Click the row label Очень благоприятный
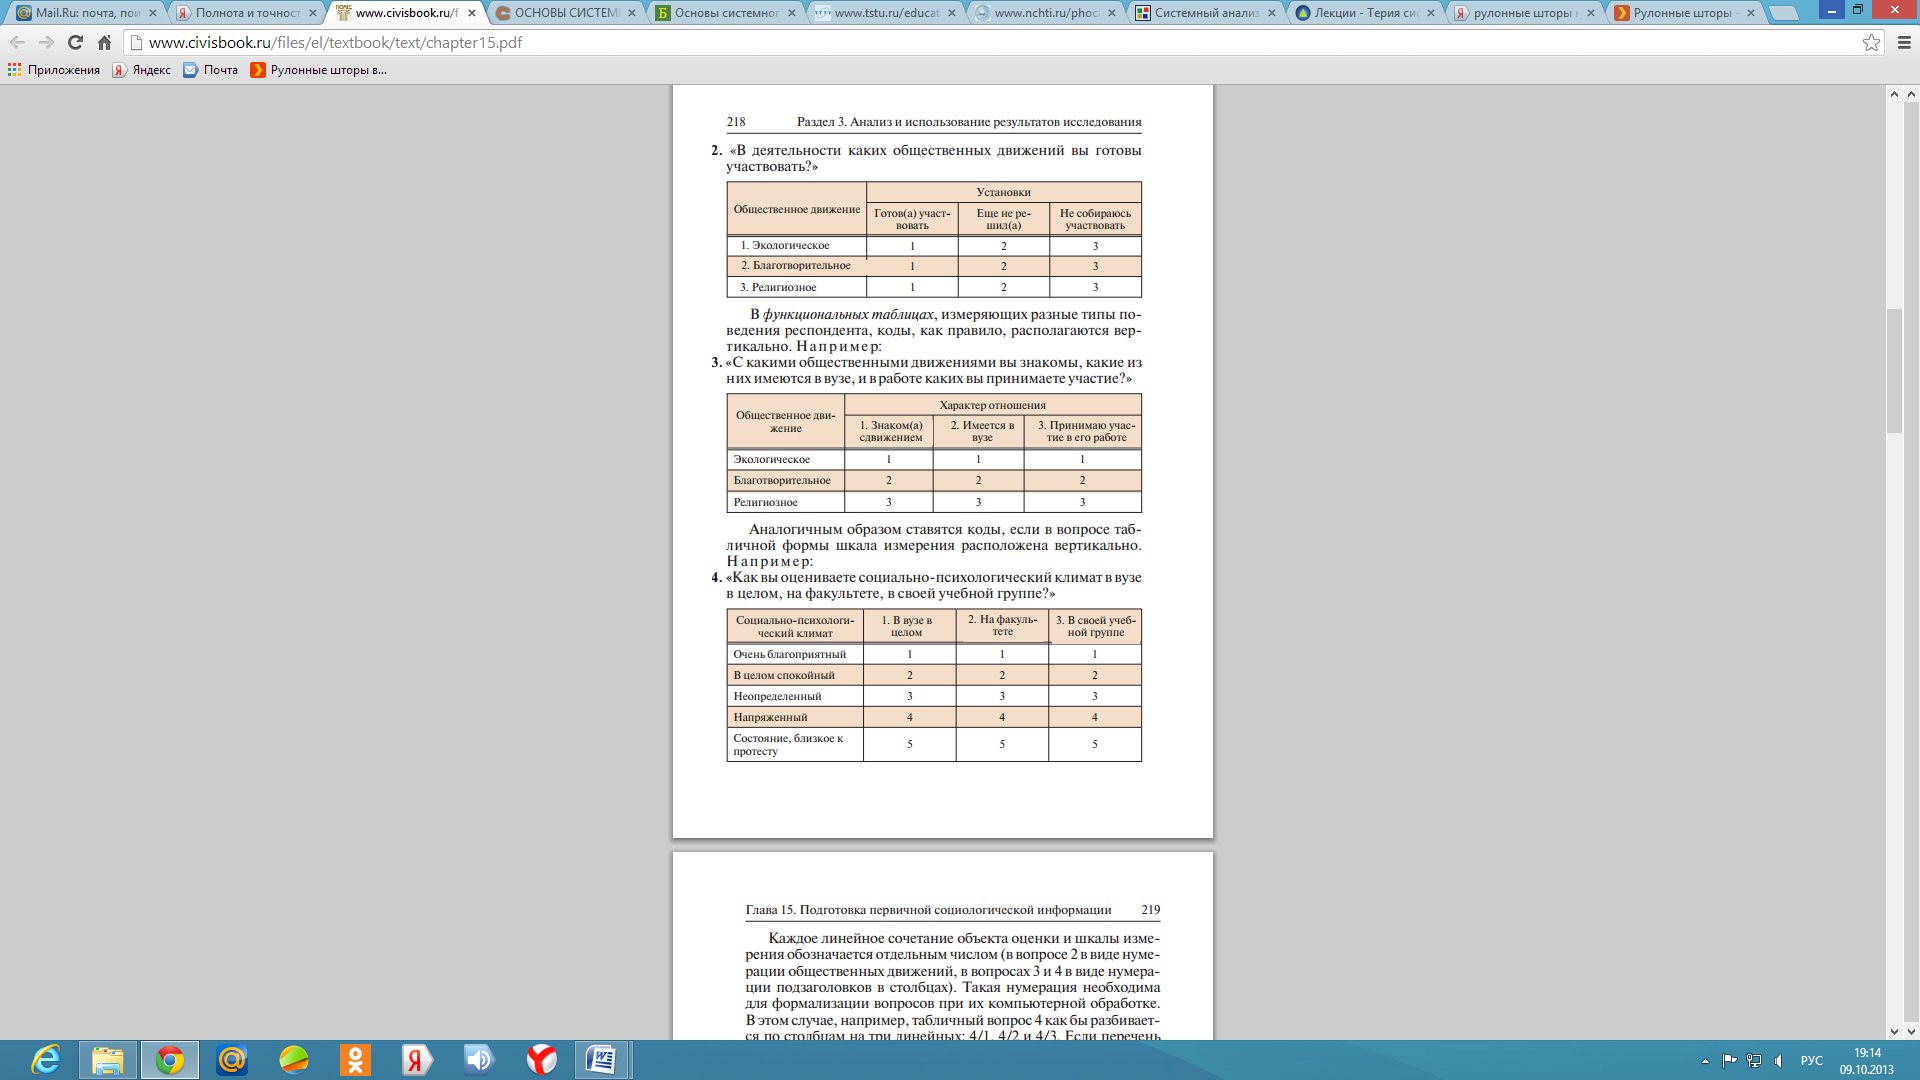 tap(790, 654)
